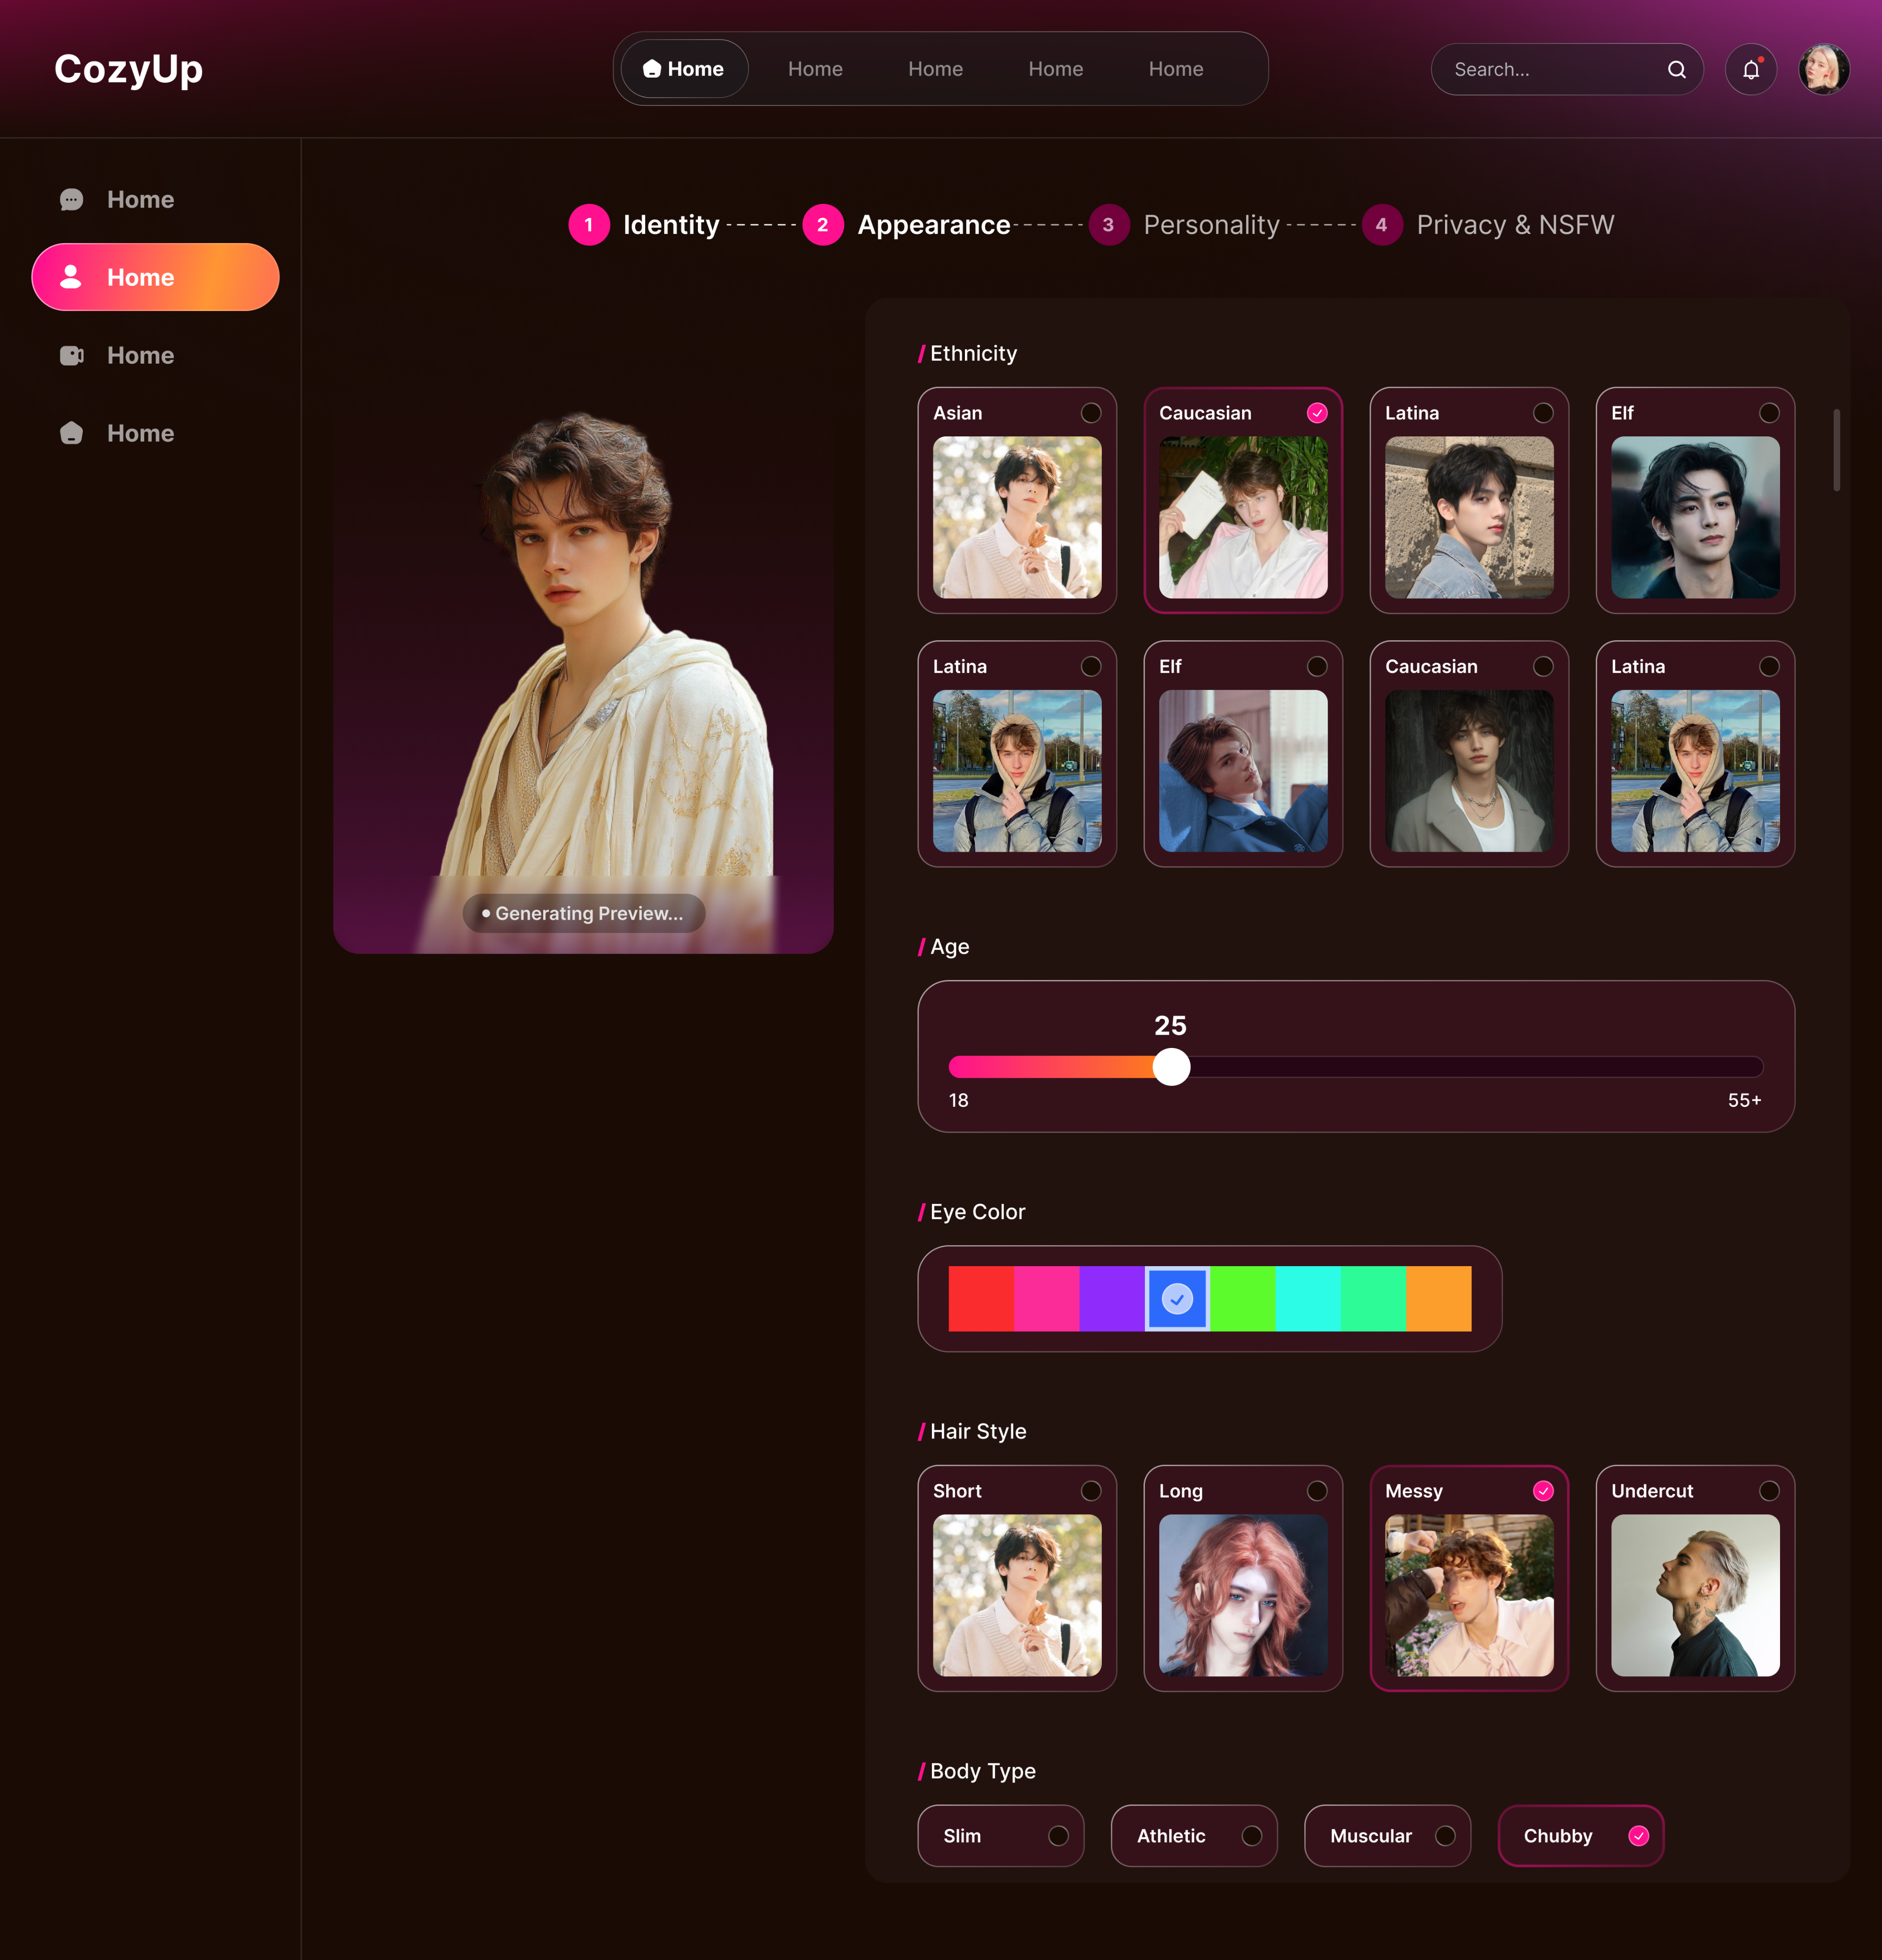Return to the Identity step label
Image resolution: width=1882 pixels, height=1960 pixels.
click(x=671, y=225)
